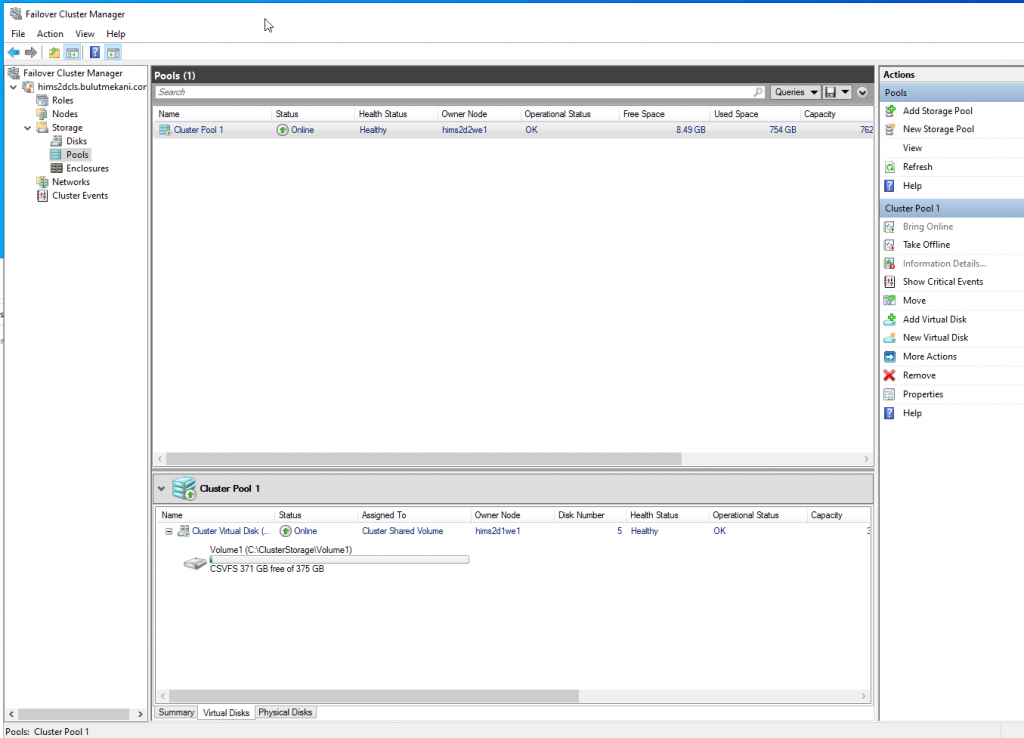Click the Volume1 free space progress bar

click(339, 560)
